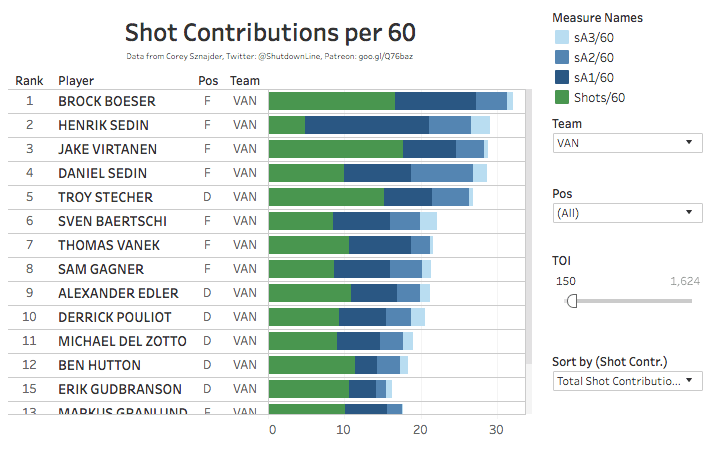The height and width of the screenshot is (453, 713).
Task: Expand the Pos filter dropdown
Action: click(x=628, y=212)
